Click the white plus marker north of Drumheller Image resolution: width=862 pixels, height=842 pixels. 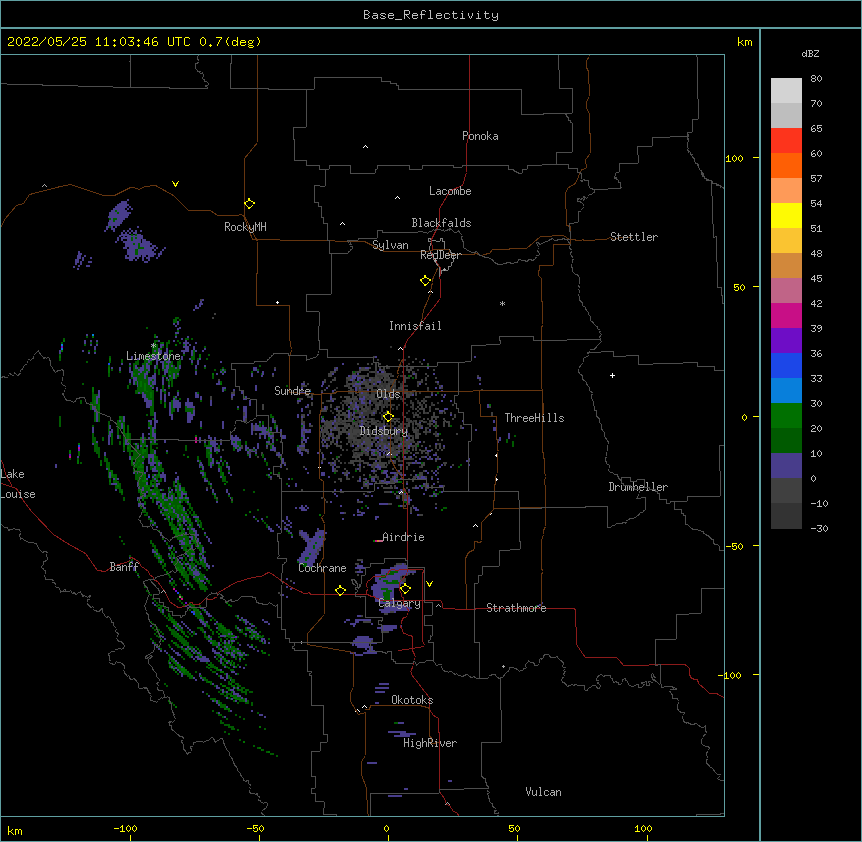point(612,375)
